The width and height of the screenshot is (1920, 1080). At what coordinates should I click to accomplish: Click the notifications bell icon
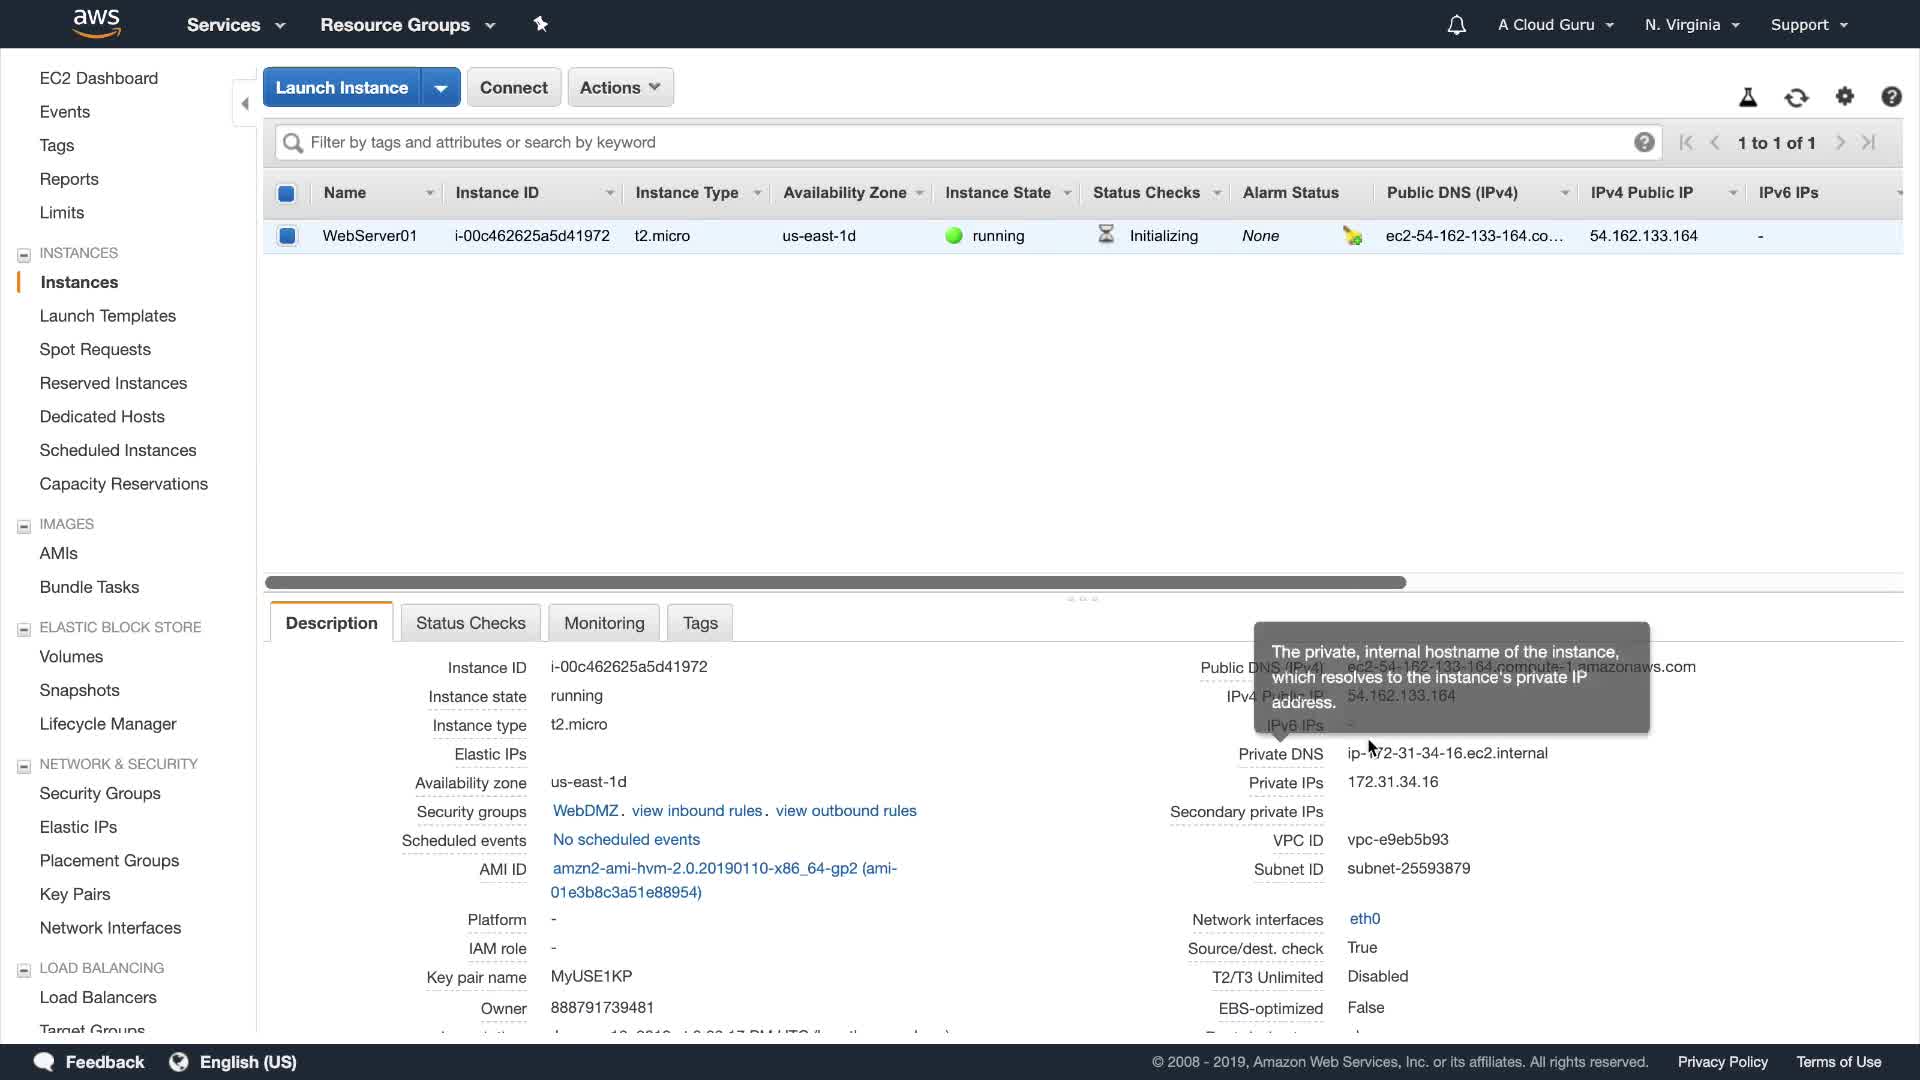coord(1456,25)
